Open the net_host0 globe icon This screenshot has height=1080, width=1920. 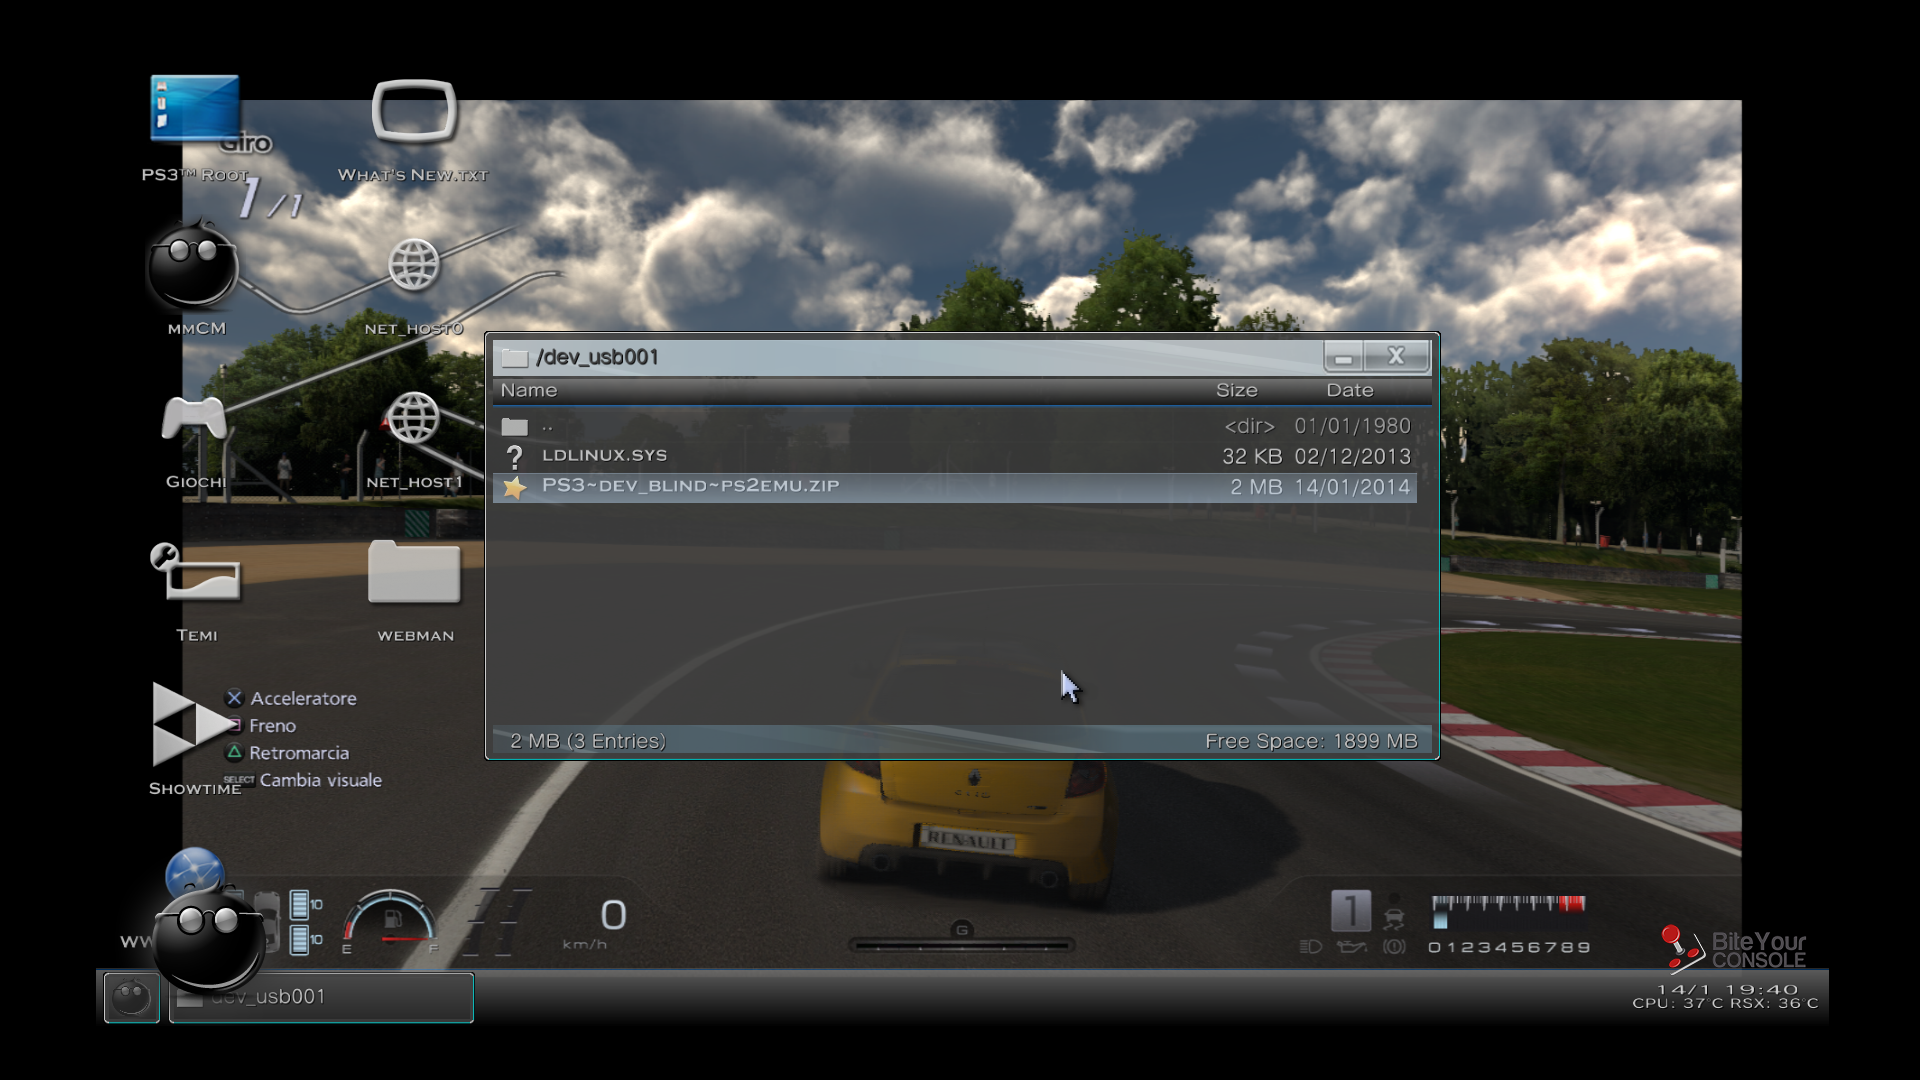pos(414,265)
